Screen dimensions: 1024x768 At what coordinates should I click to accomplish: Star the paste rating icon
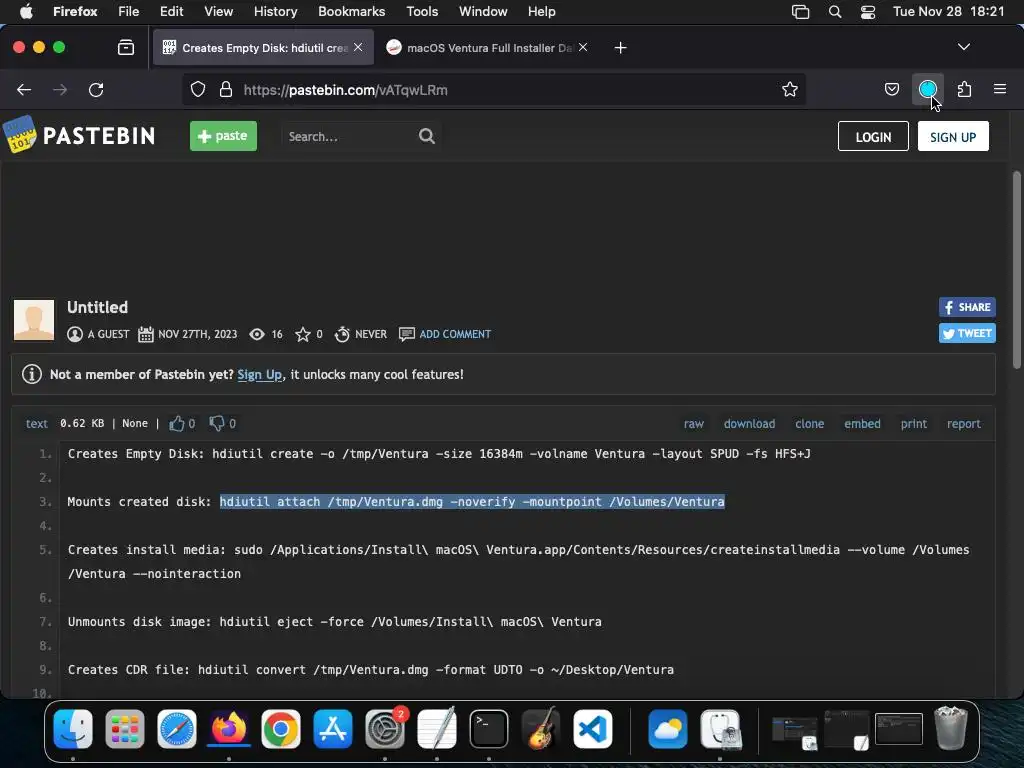tap(302, 334)
